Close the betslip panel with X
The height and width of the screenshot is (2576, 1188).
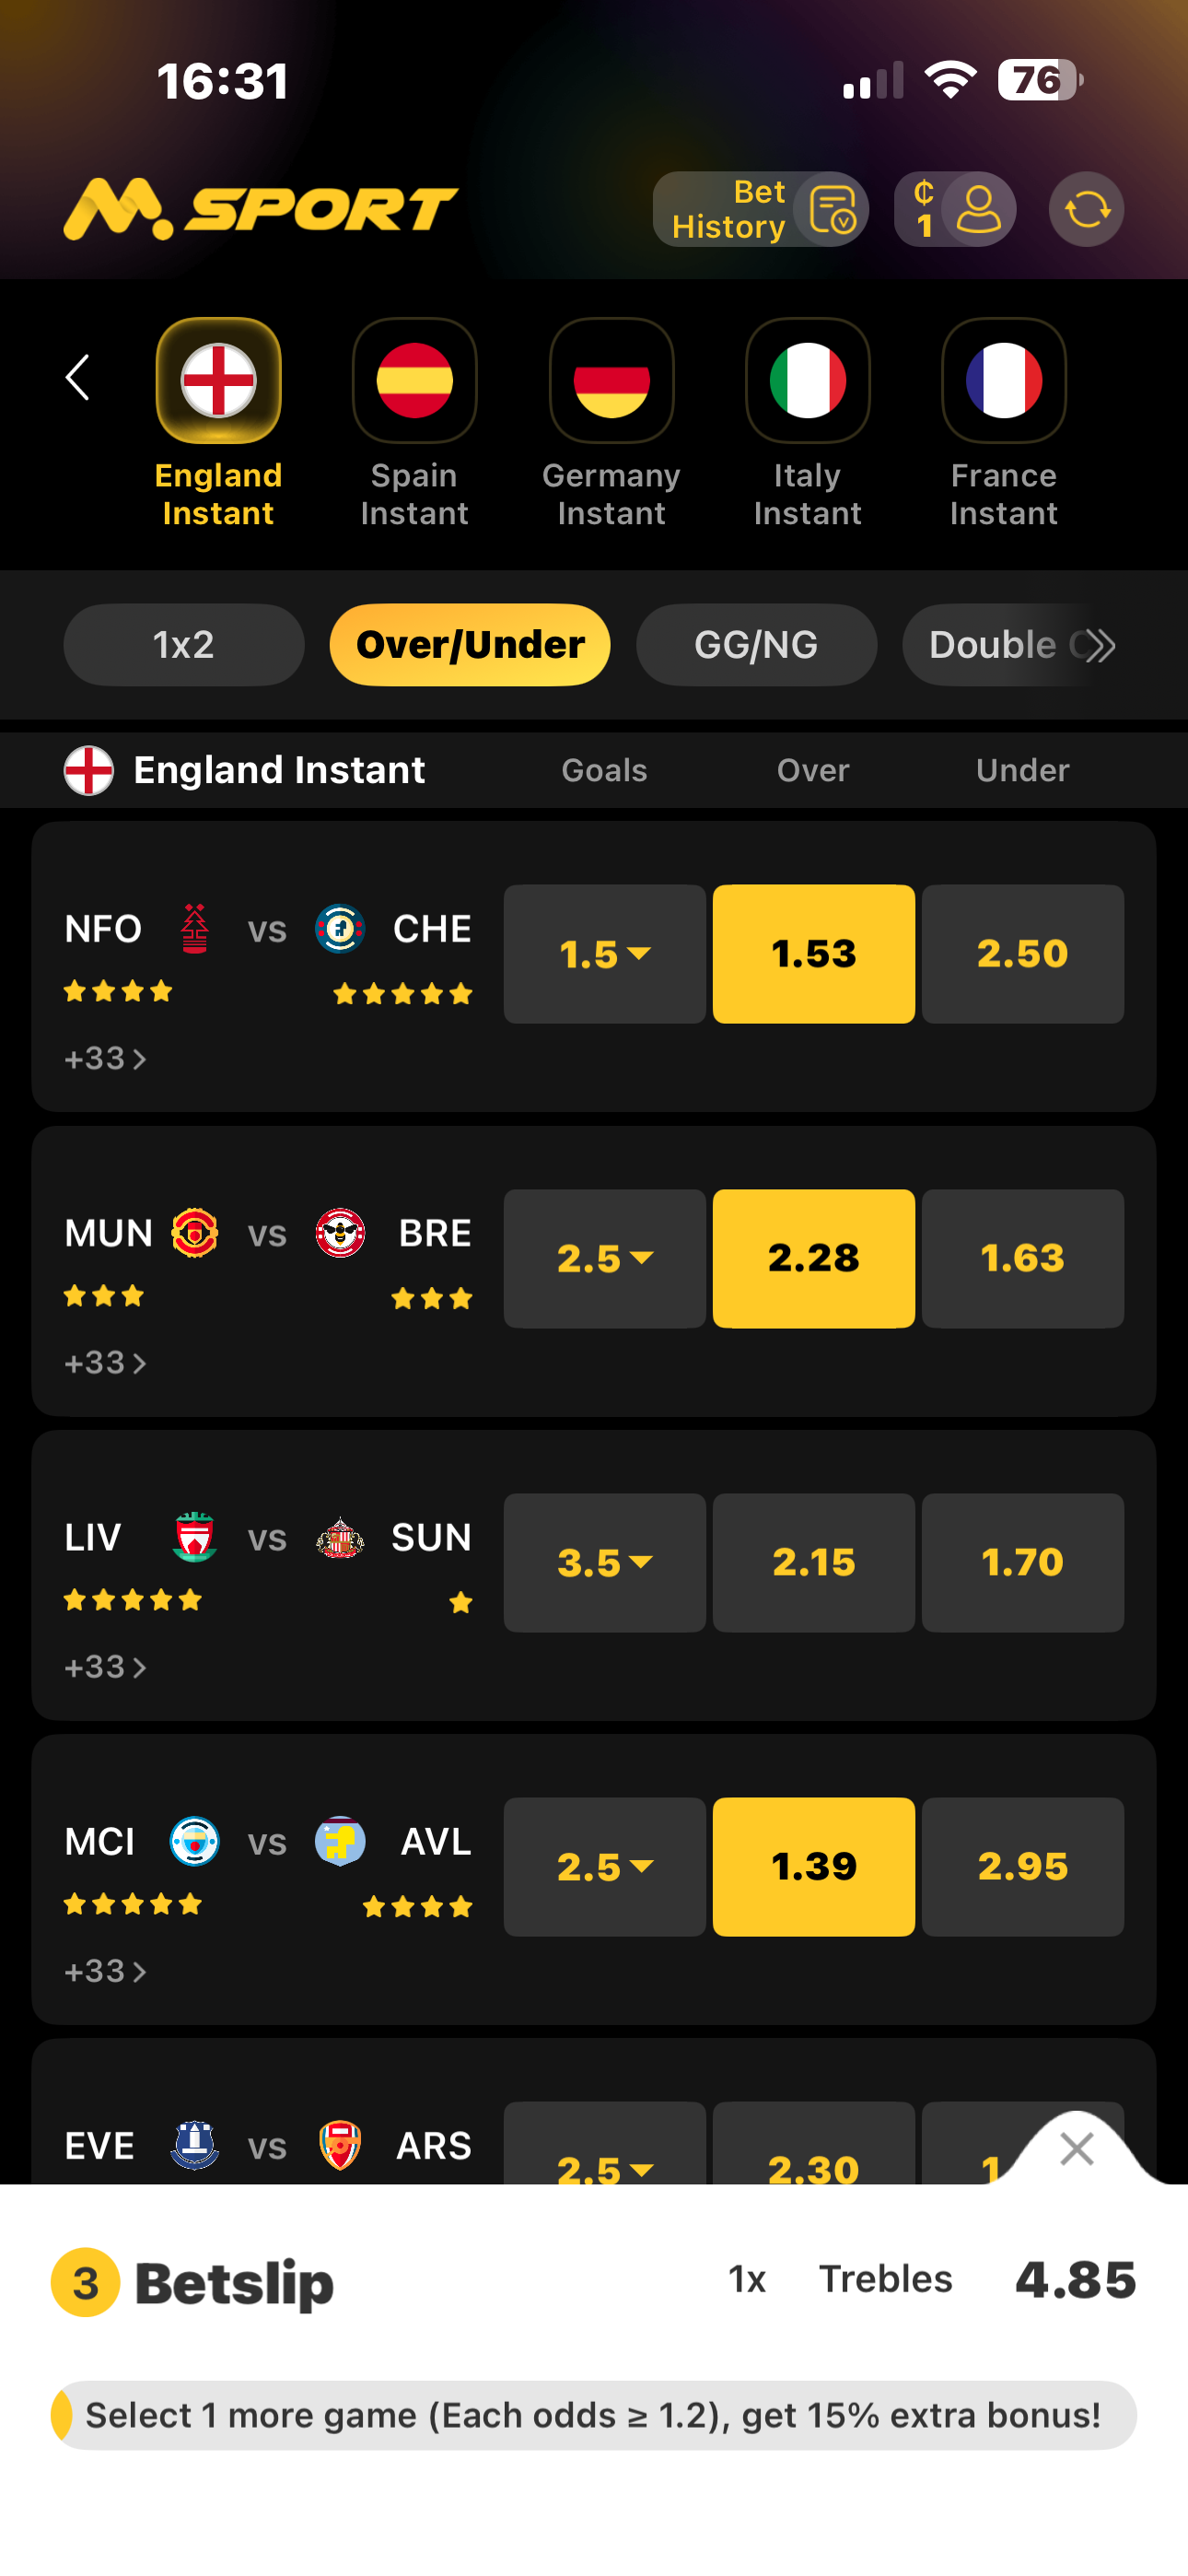coord(1076,2148)
